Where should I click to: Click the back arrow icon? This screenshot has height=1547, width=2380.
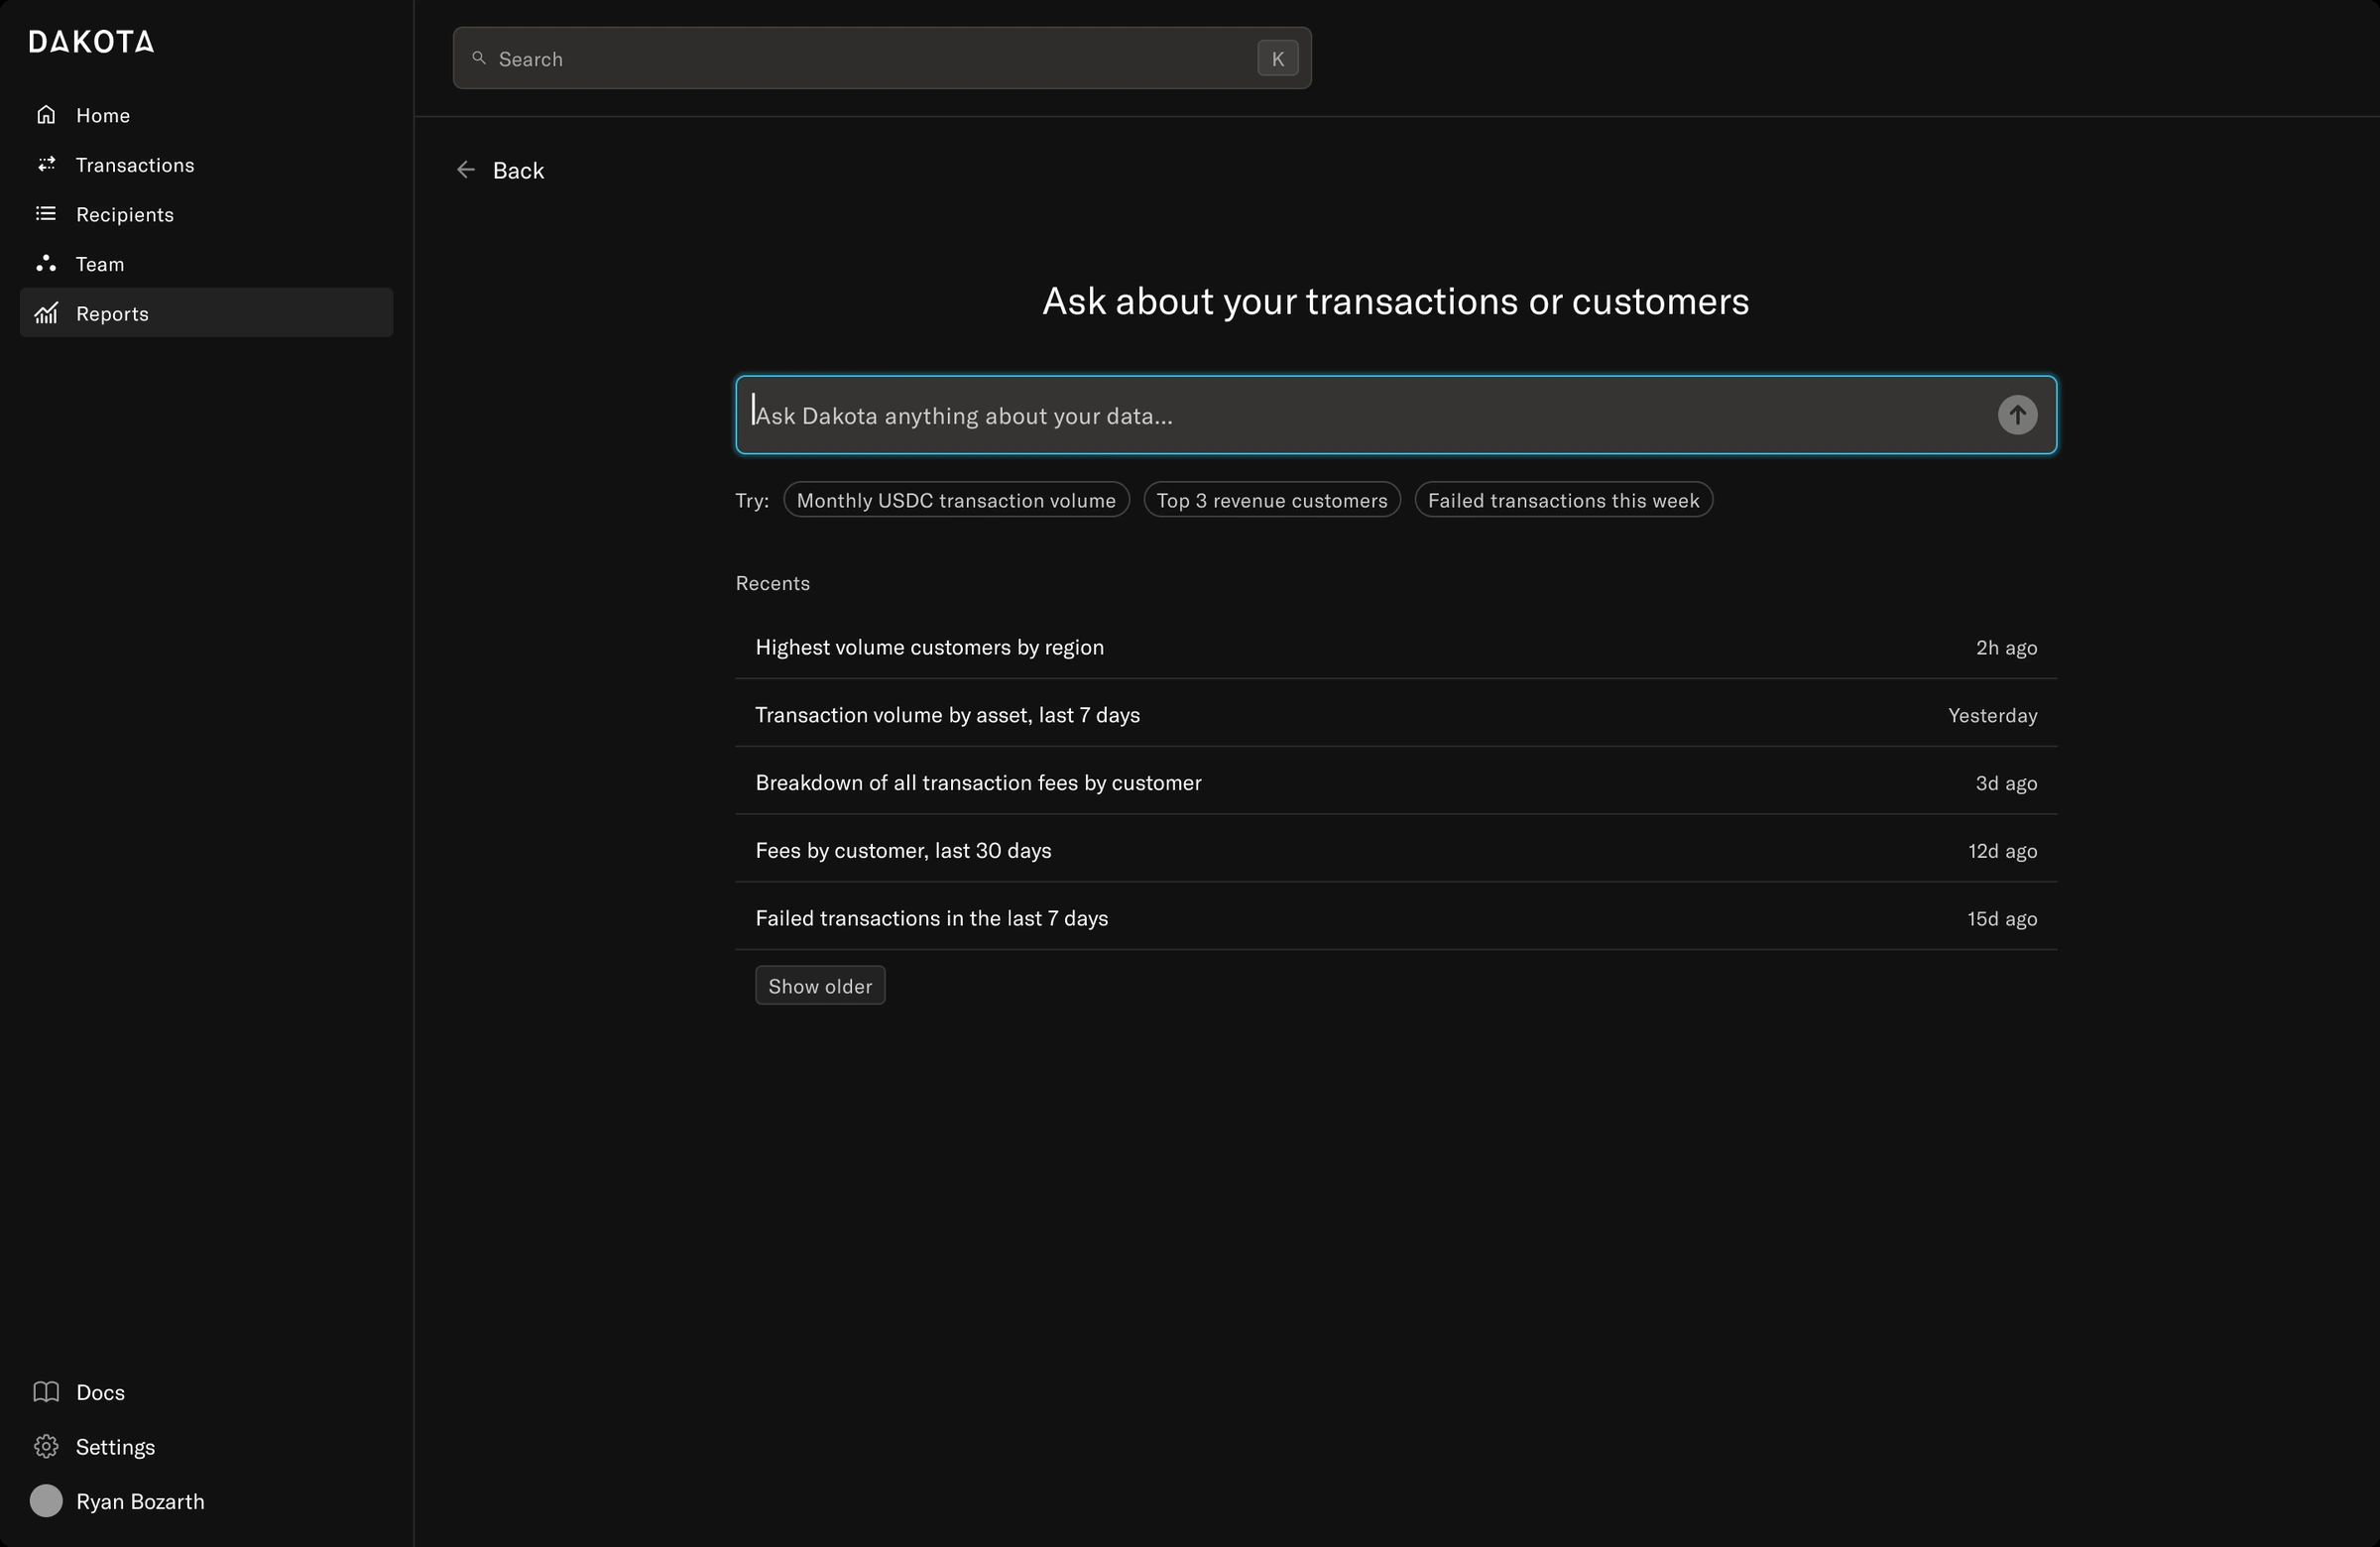465,170
